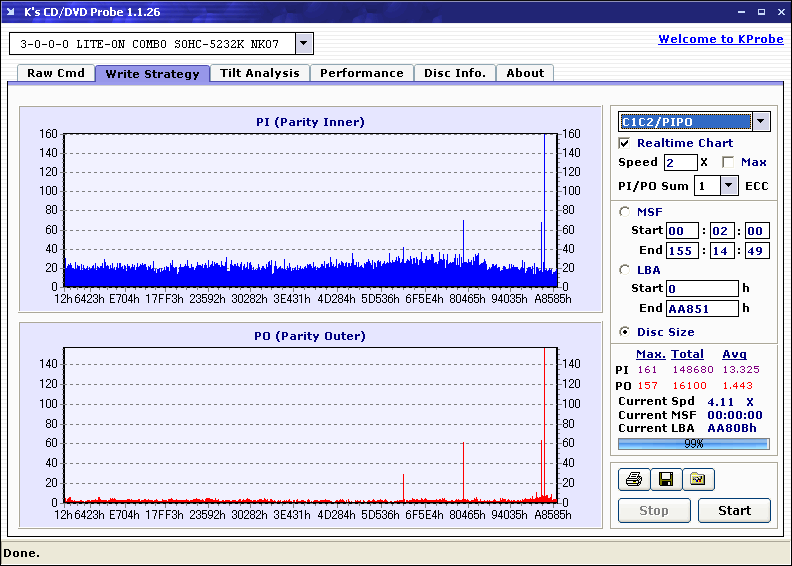This screenshot has width=792, height=566.
Task: Click the Print chart icon button
Action: 633,480
